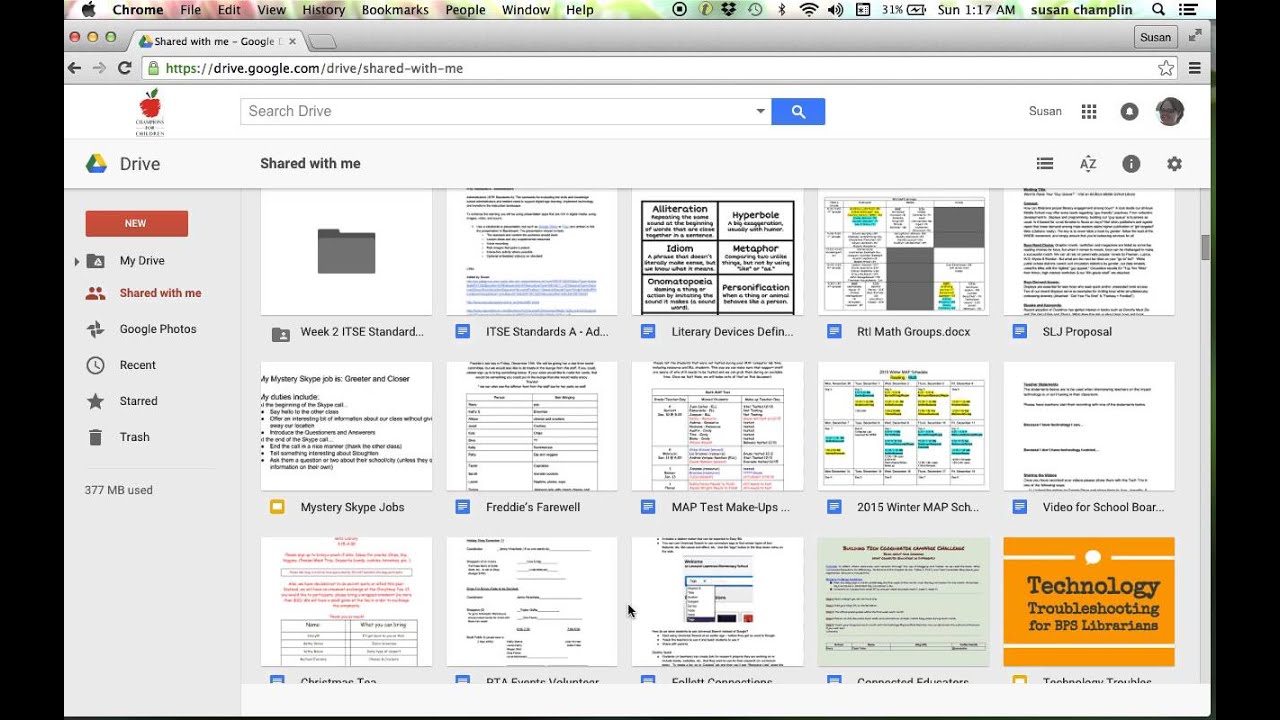Screen dimensions: 1280x720
Task: Open Mystery Skype Jobs thumbnail
Action: tap(347, 427)
